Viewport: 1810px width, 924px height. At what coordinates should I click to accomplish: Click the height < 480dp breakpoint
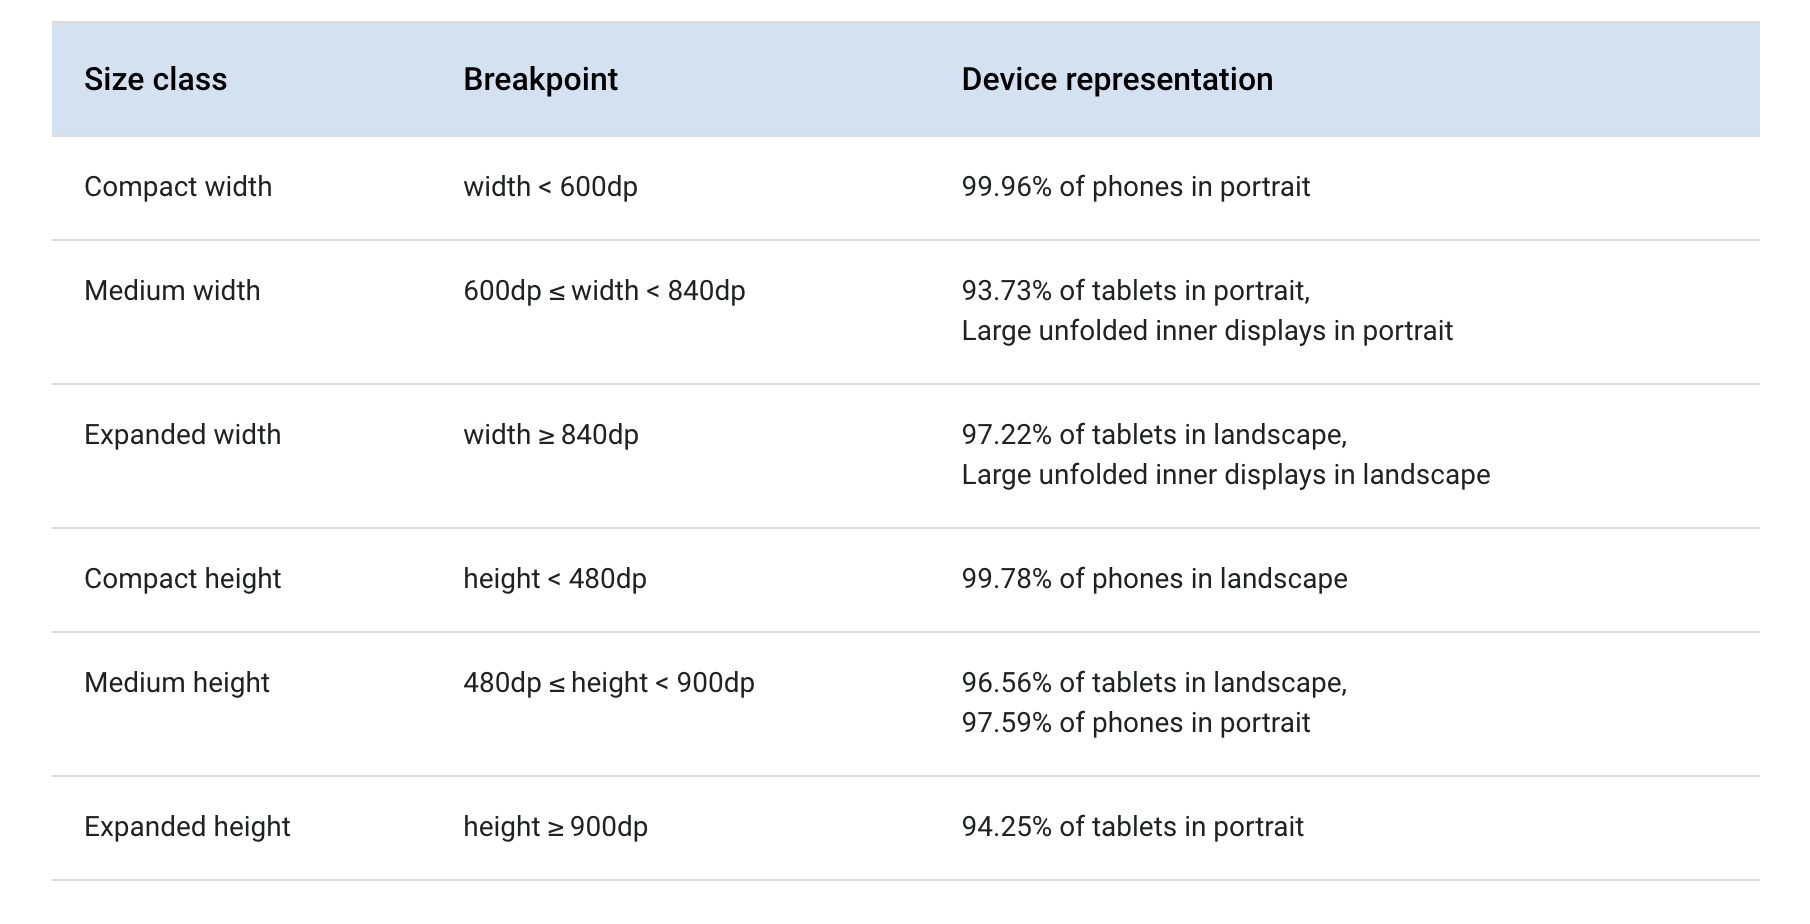pyautogui.click(x=555, y=579)
